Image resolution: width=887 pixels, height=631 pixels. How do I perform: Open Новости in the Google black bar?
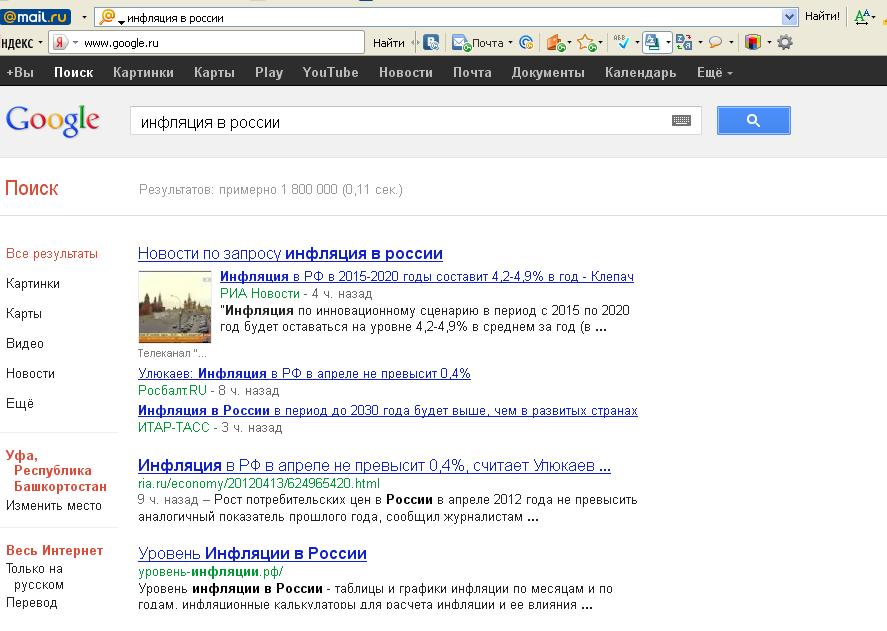coord(406,73)
